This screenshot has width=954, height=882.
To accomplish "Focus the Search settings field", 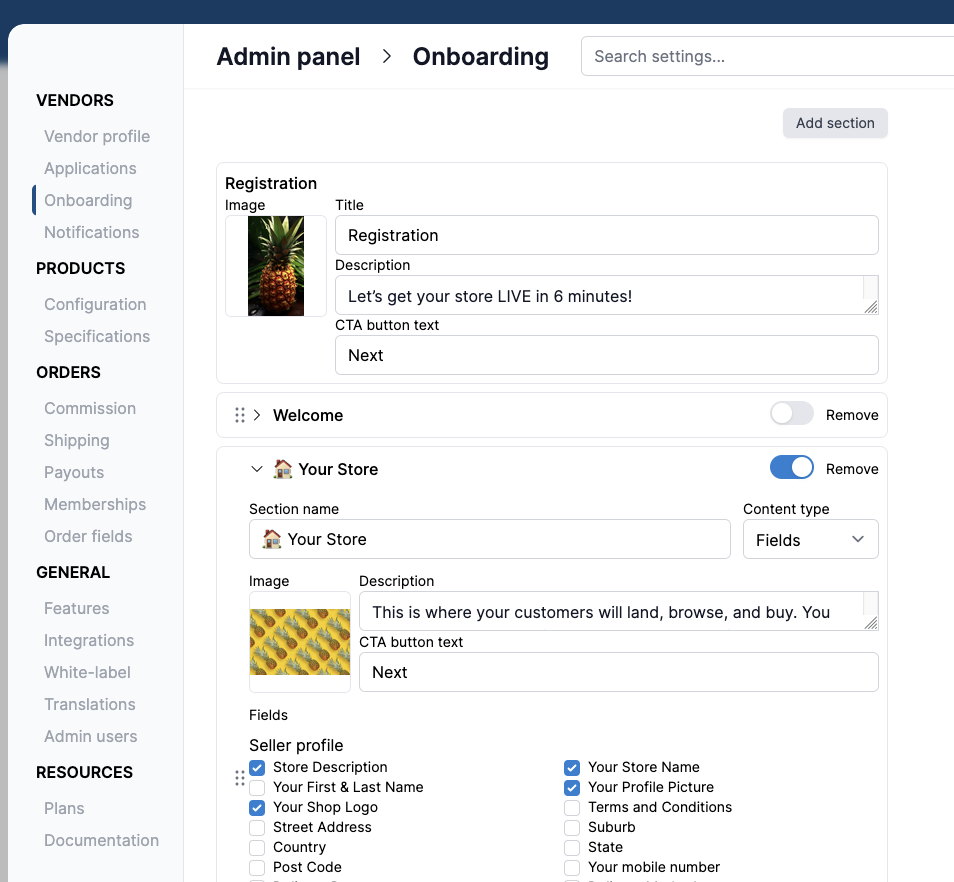I will [767, 56].
